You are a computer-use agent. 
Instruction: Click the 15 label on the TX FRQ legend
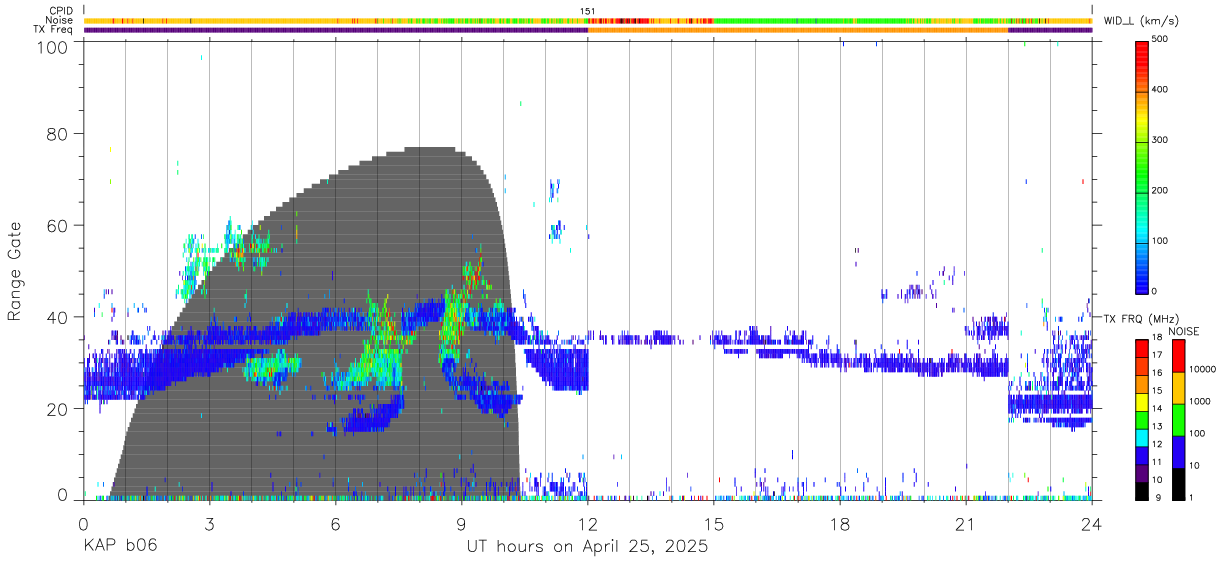[1158, 391]
